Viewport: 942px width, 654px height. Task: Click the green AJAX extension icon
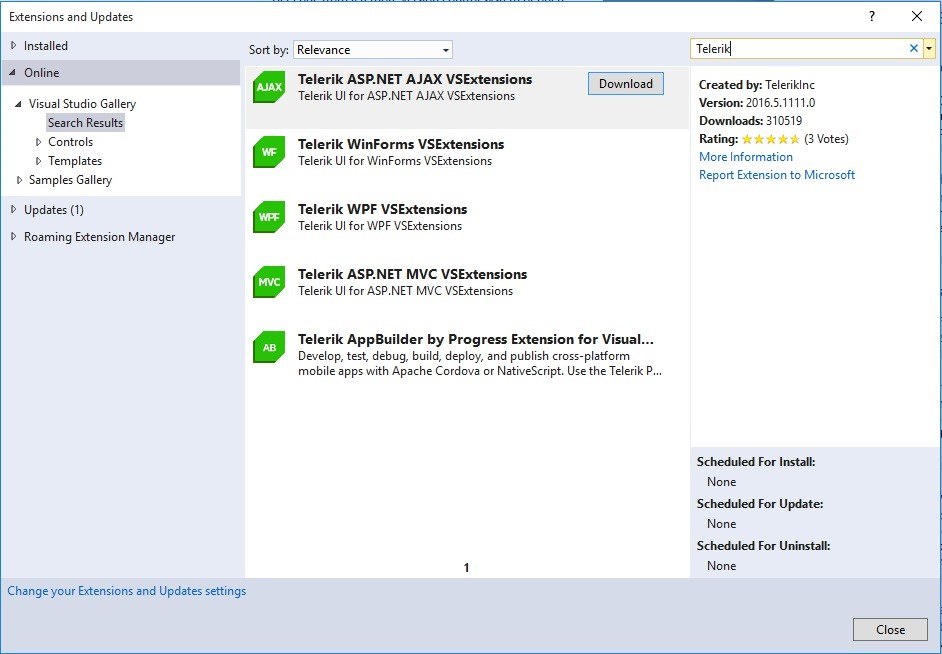(269, 87)
